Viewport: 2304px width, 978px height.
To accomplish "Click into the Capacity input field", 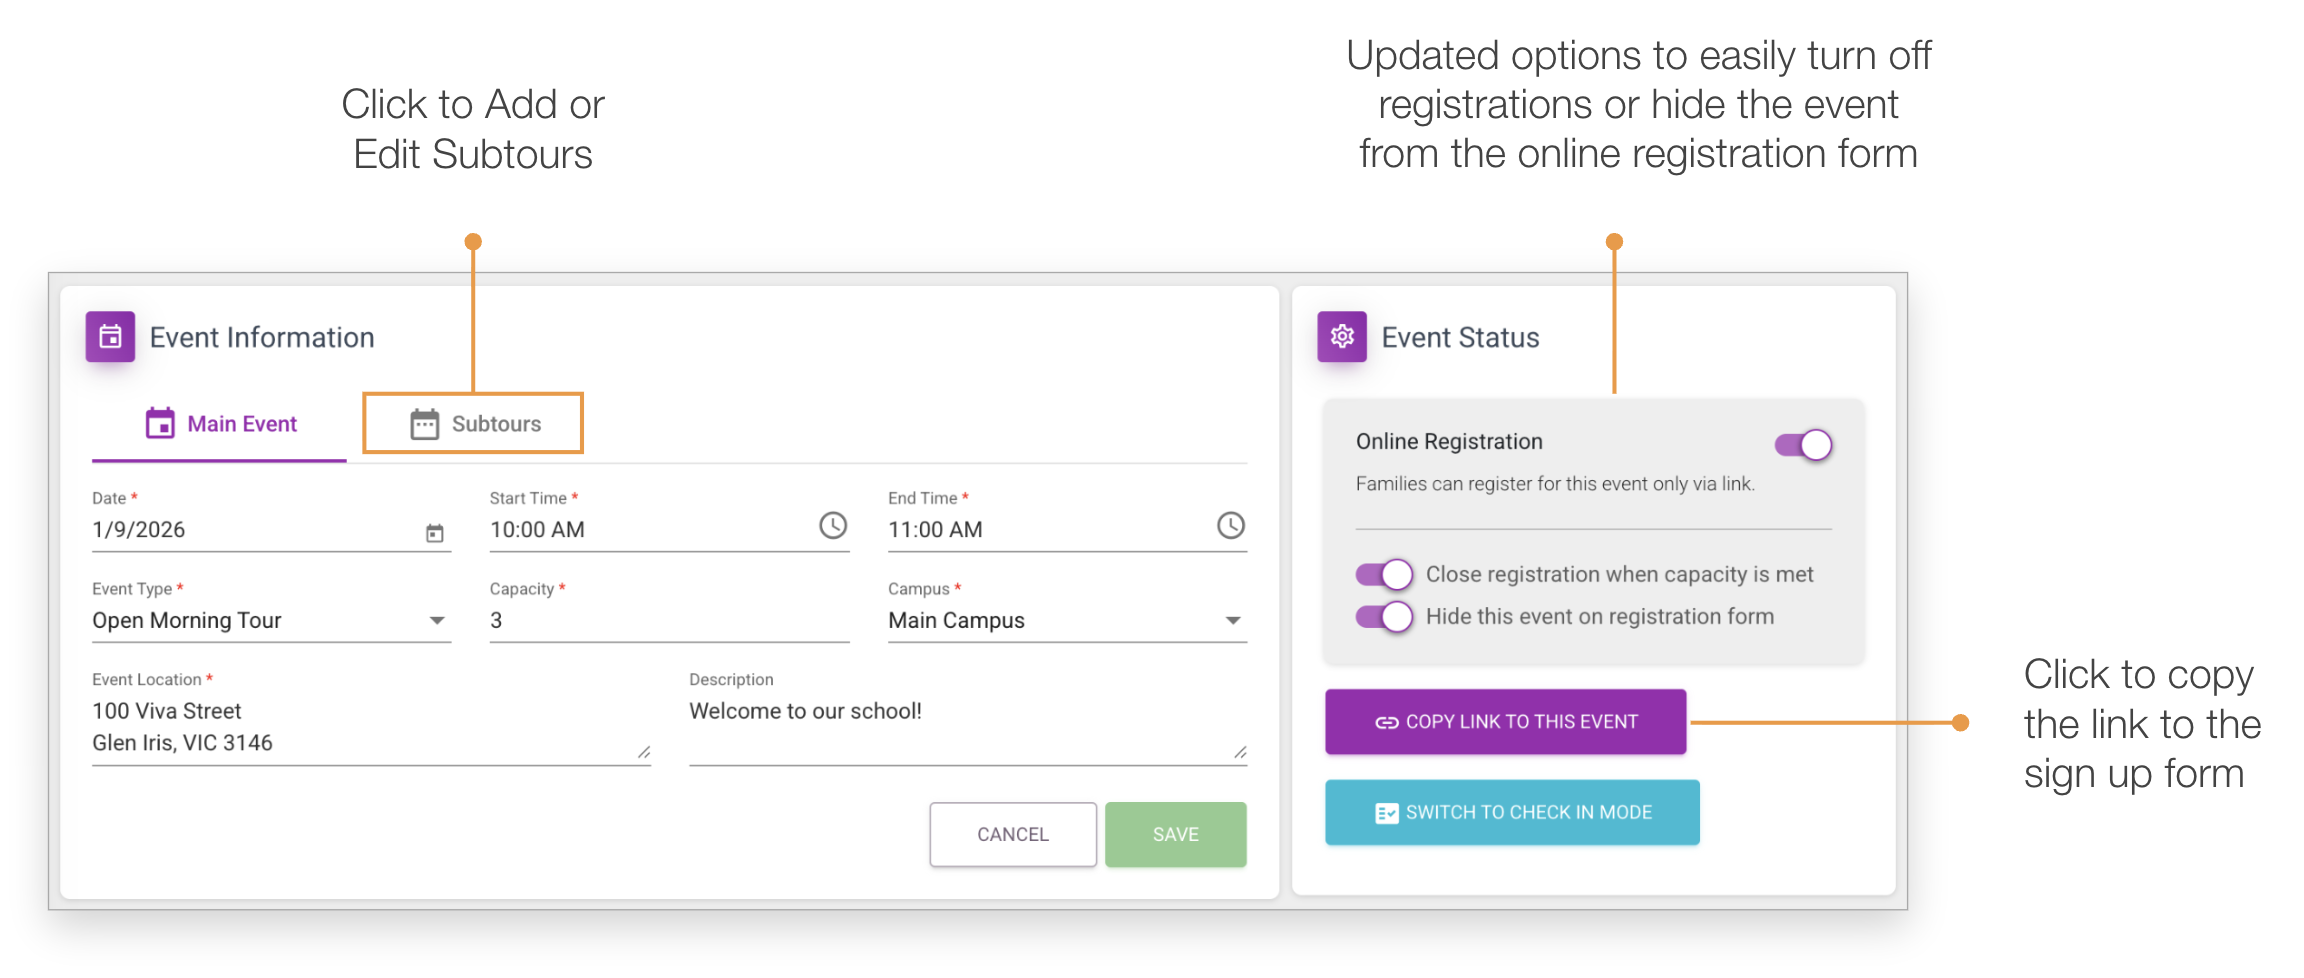I will pyautogui.click(x=669, y=620).
